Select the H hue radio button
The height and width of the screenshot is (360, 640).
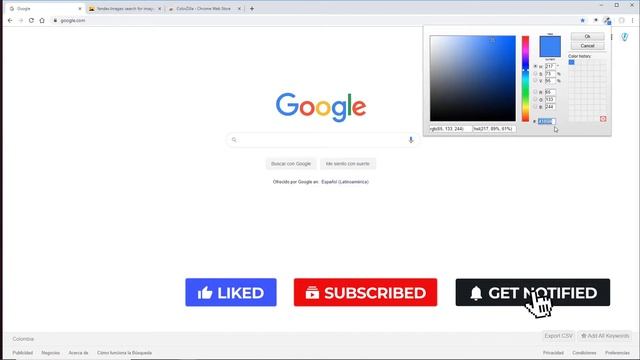pyautogui.click(x=535, y=66)
